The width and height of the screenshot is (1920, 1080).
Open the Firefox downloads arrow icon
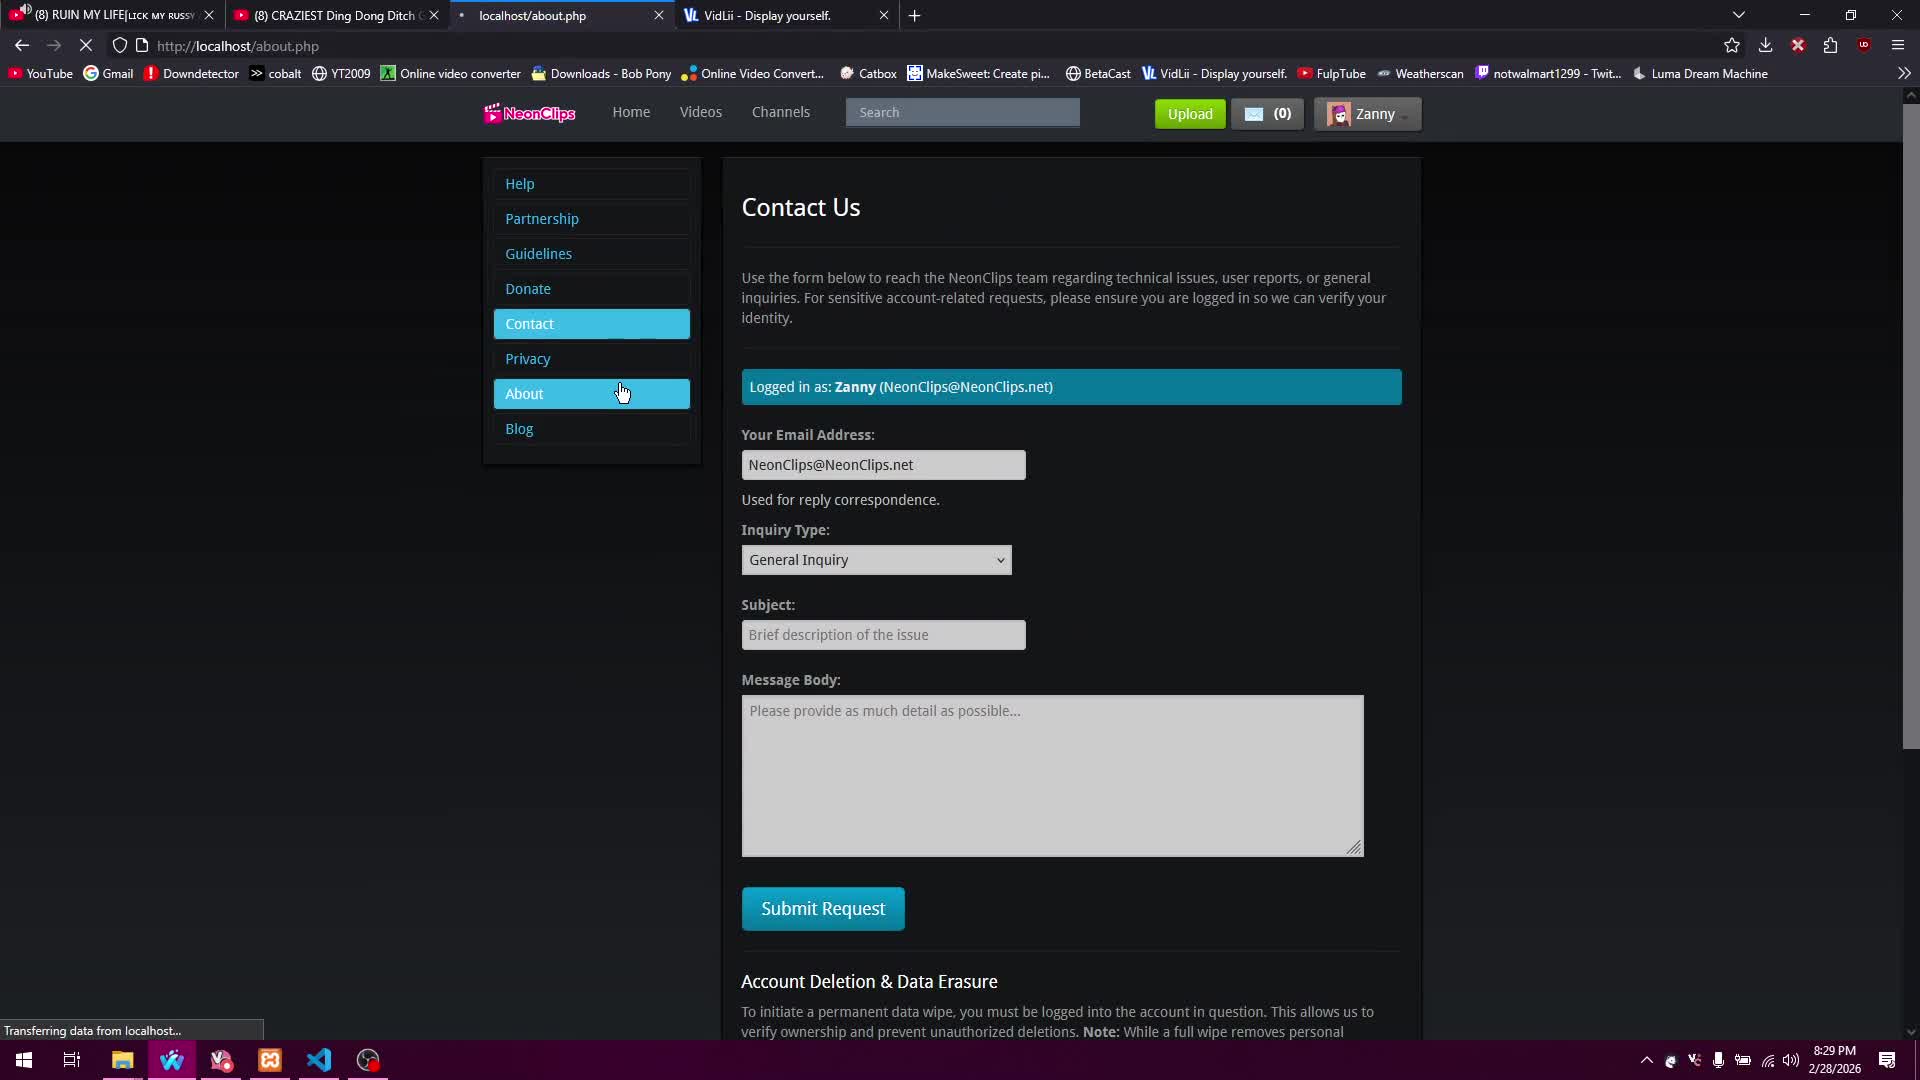coord(1765,46)
